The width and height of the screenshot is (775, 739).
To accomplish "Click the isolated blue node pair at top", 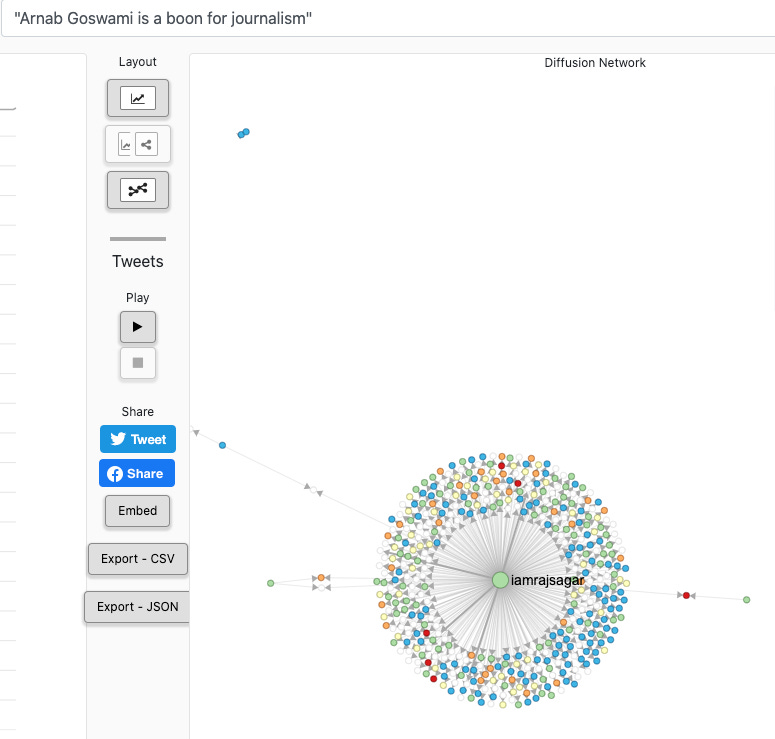I will (x=243, y=133).
